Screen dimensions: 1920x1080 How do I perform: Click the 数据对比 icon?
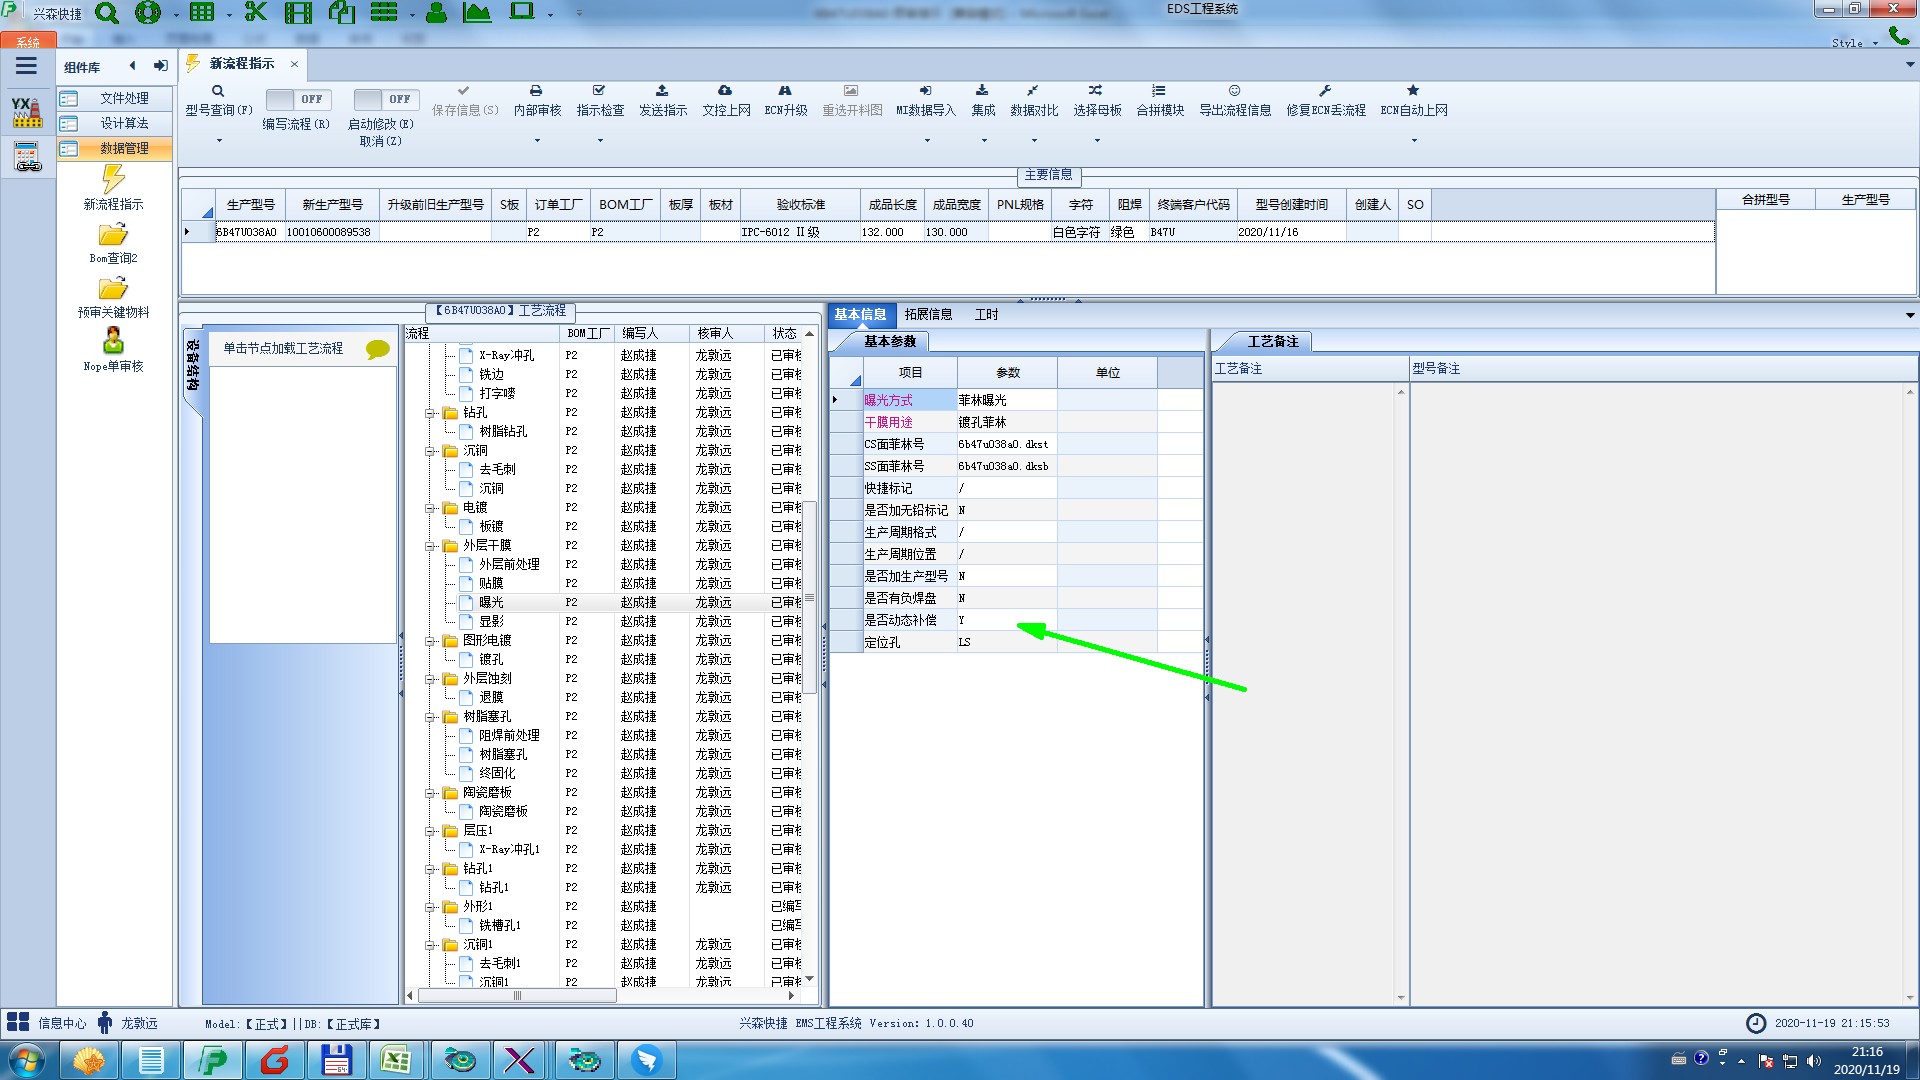tap(1033, 91)
